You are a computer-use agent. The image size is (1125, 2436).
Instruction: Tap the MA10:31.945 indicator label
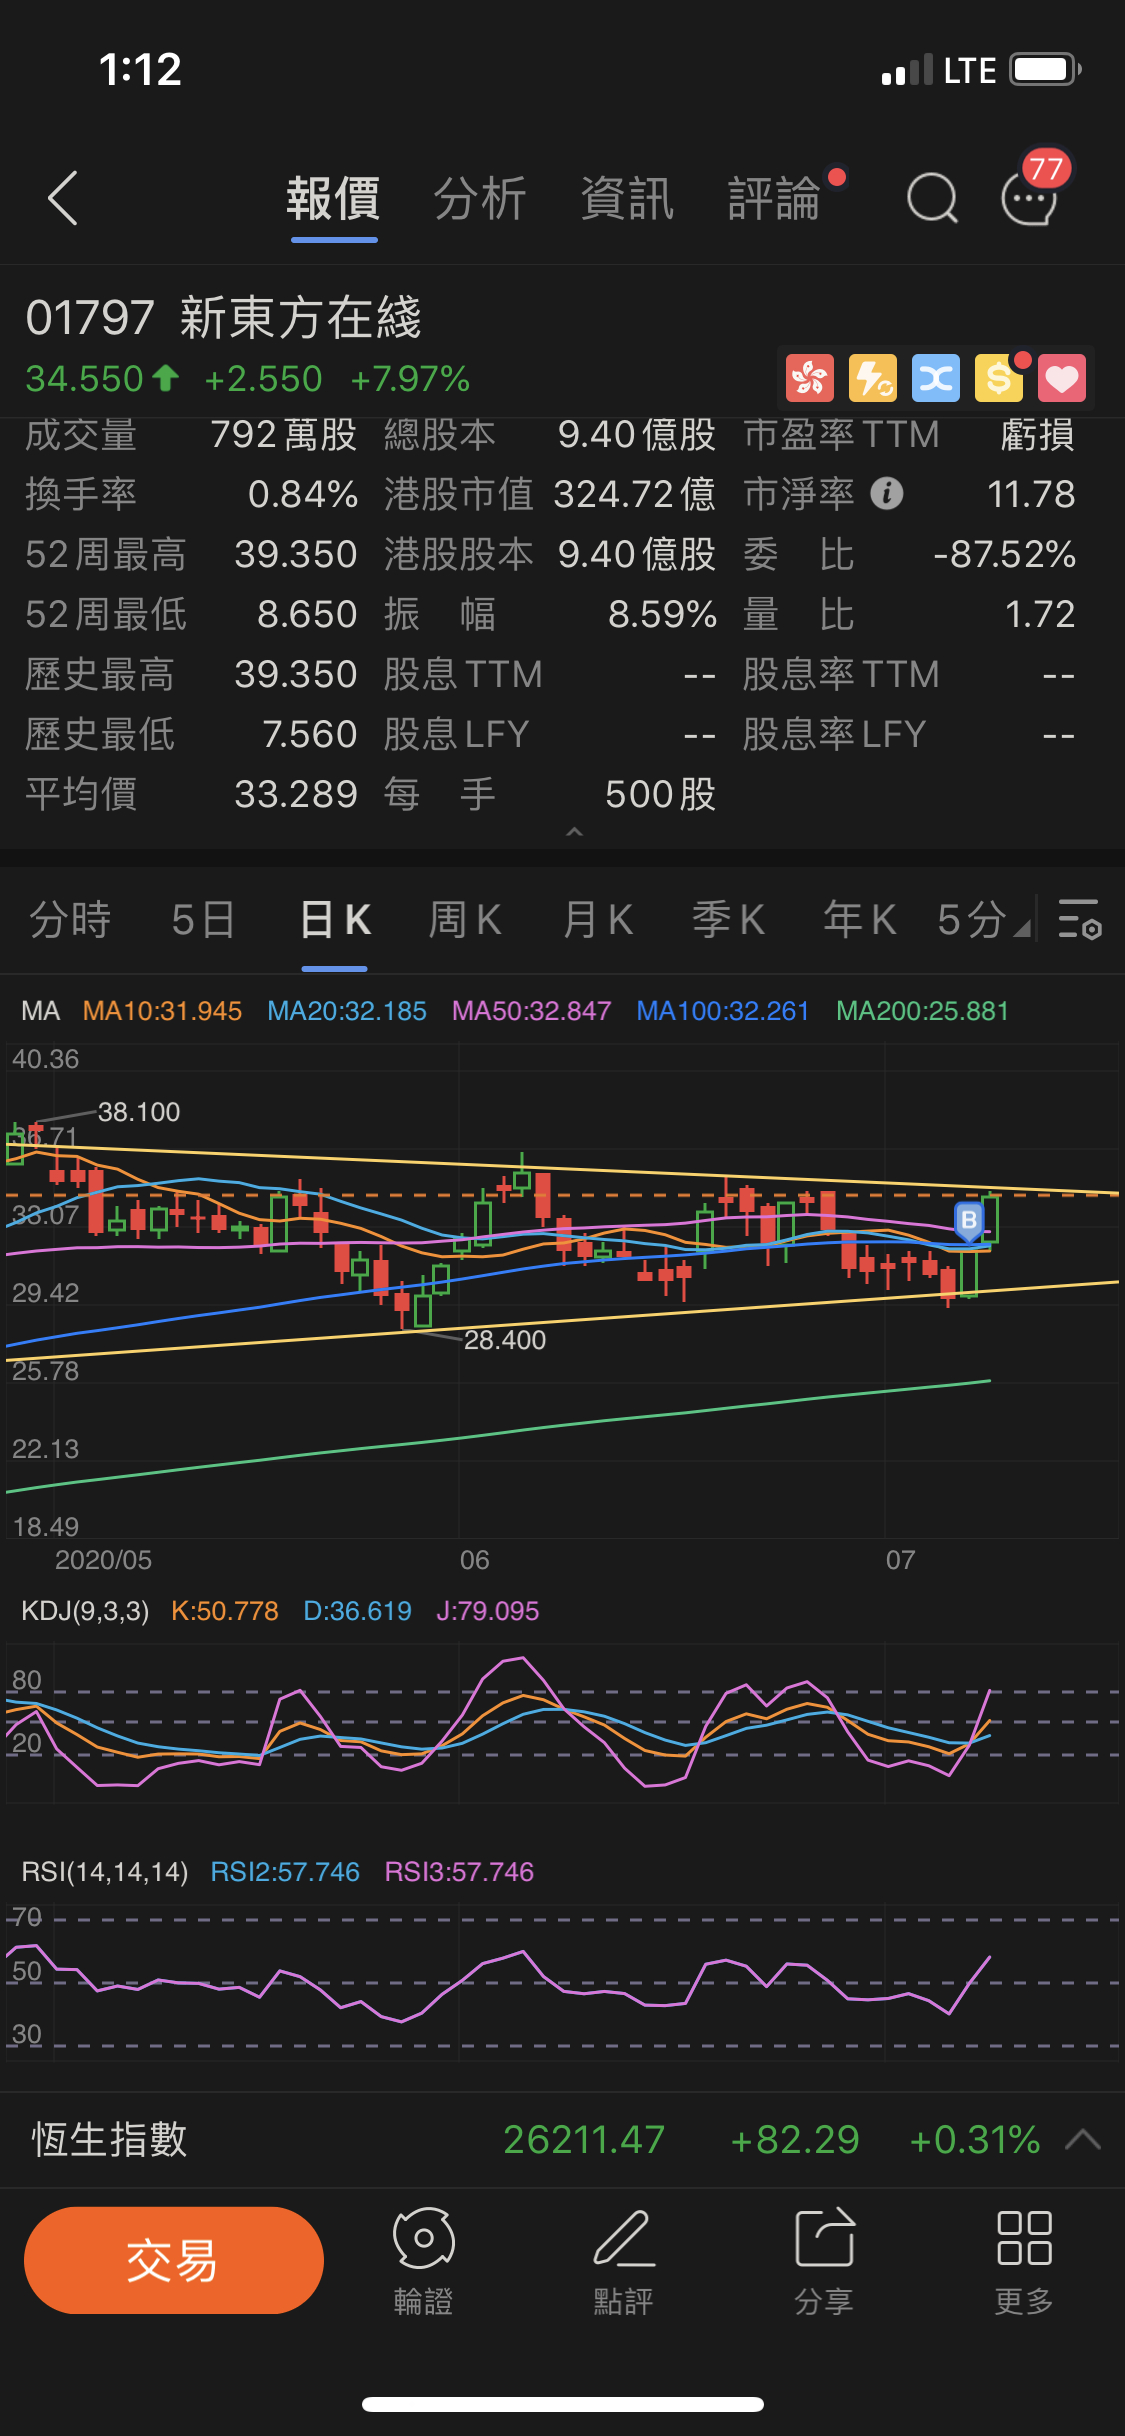click(162, 1011)
